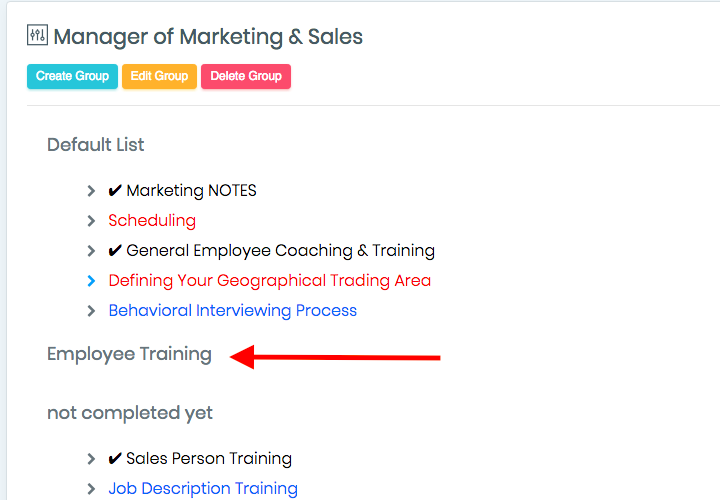Open the Job Description Training link
This screenshot has width=720, height=500.
pyautogui.click(x=203, y=489)
